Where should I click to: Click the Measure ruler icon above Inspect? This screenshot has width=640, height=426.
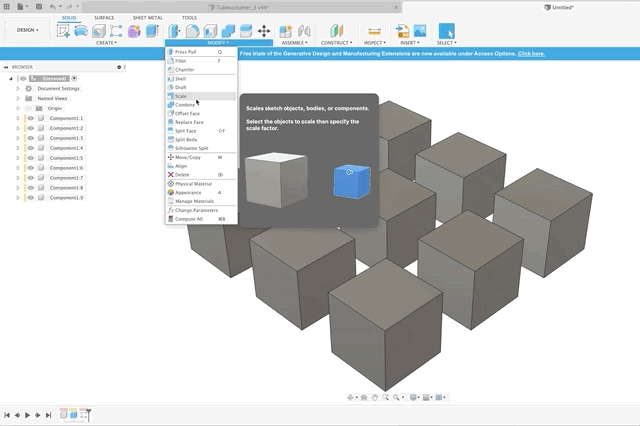coord(374,31)
